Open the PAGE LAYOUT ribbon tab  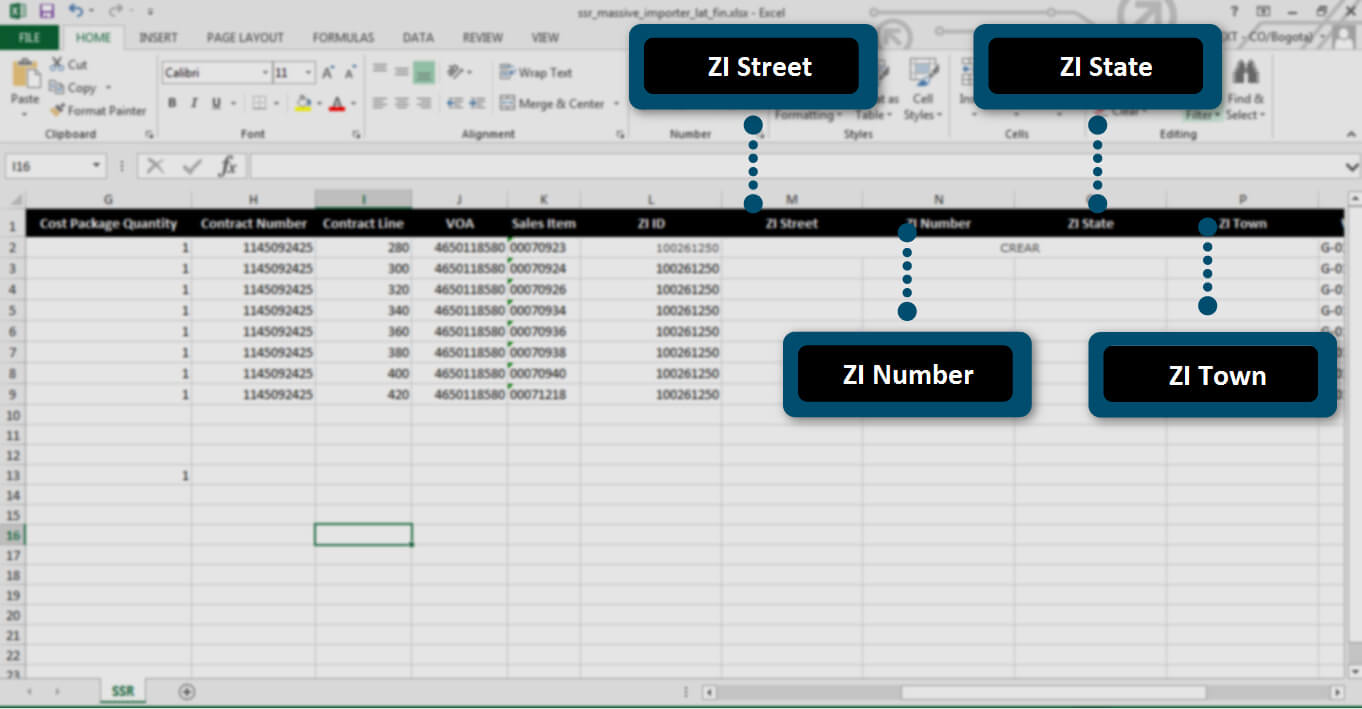point(245,38)
